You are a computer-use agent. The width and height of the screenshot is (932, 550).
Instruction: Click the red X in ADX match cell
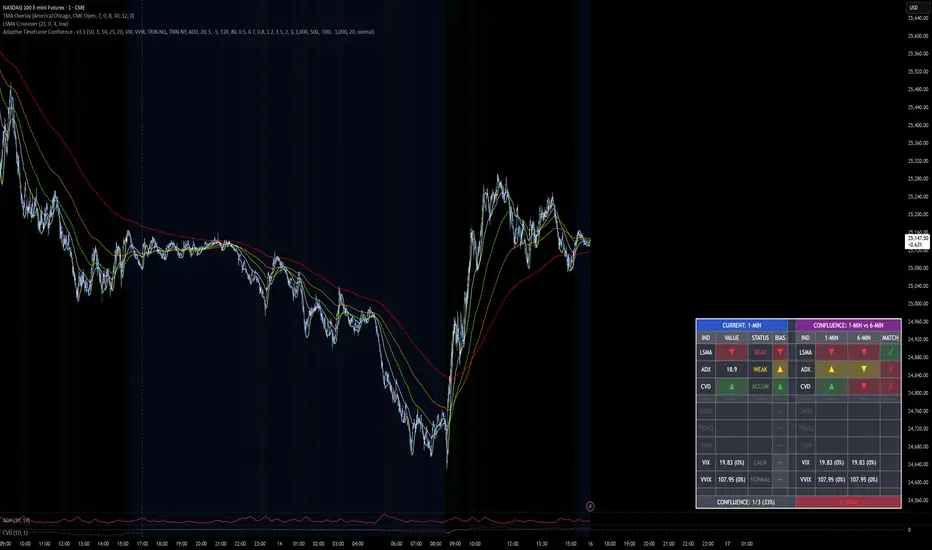(x=890, y=370)
